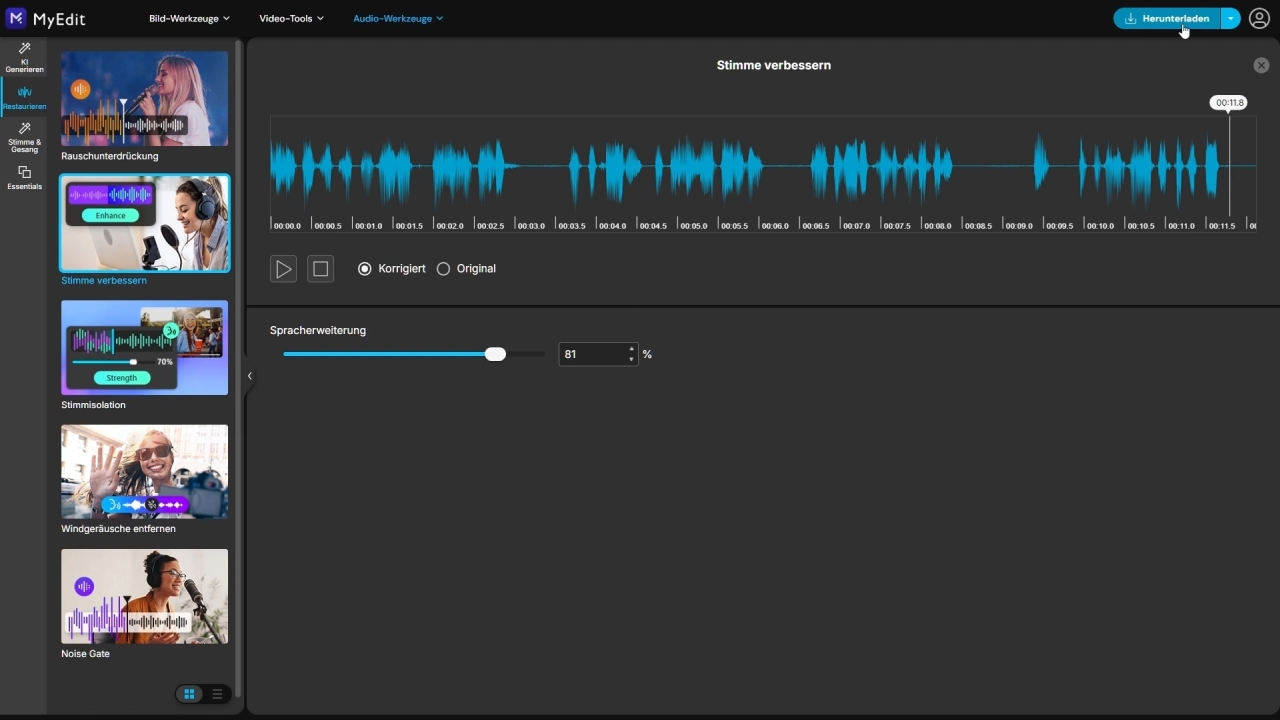Click the MyEdit logo
Image resolution: width=1280 pixels, height=720 pixels.
click(x=43, y=18)
